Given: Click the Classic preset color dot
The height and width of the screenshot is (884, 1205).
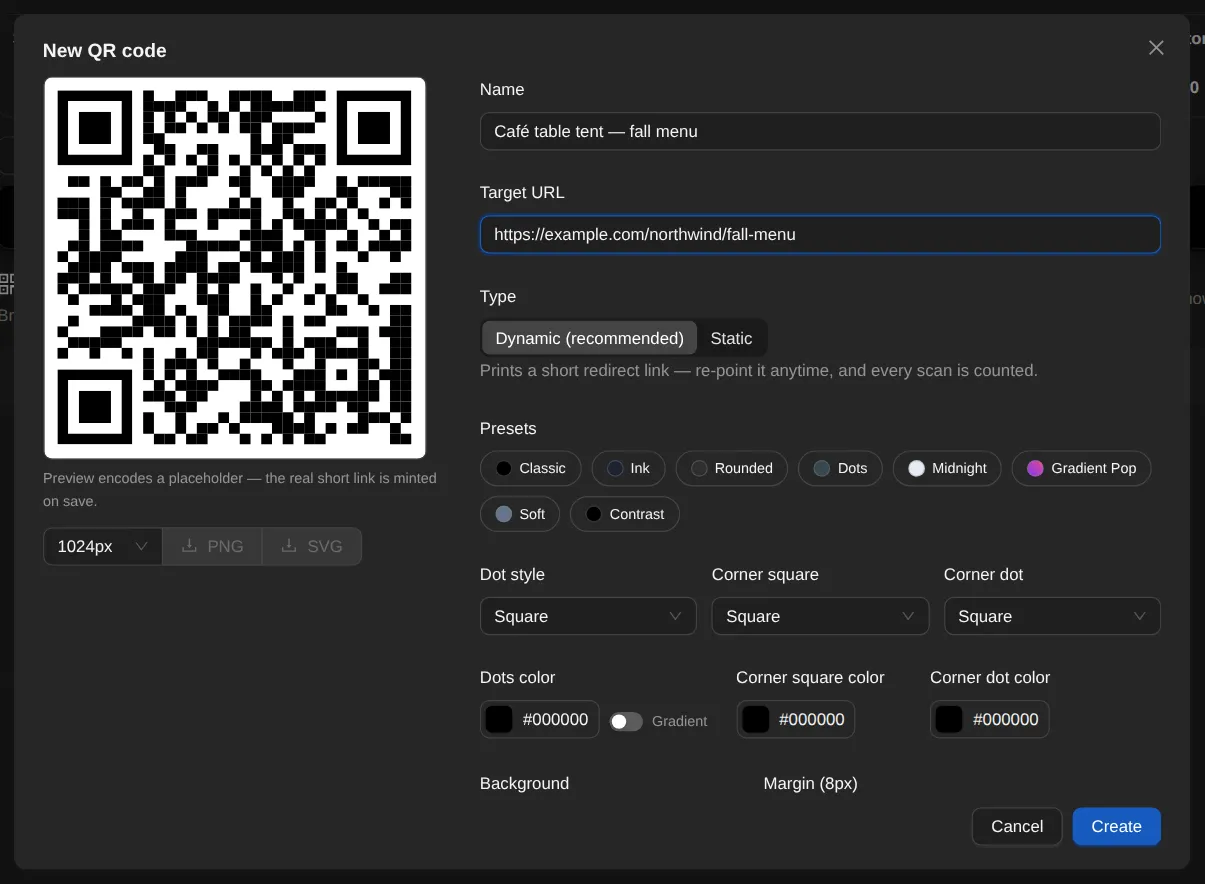Looking at the screenshot, I should pyautogui.click(x=504, y=468).
